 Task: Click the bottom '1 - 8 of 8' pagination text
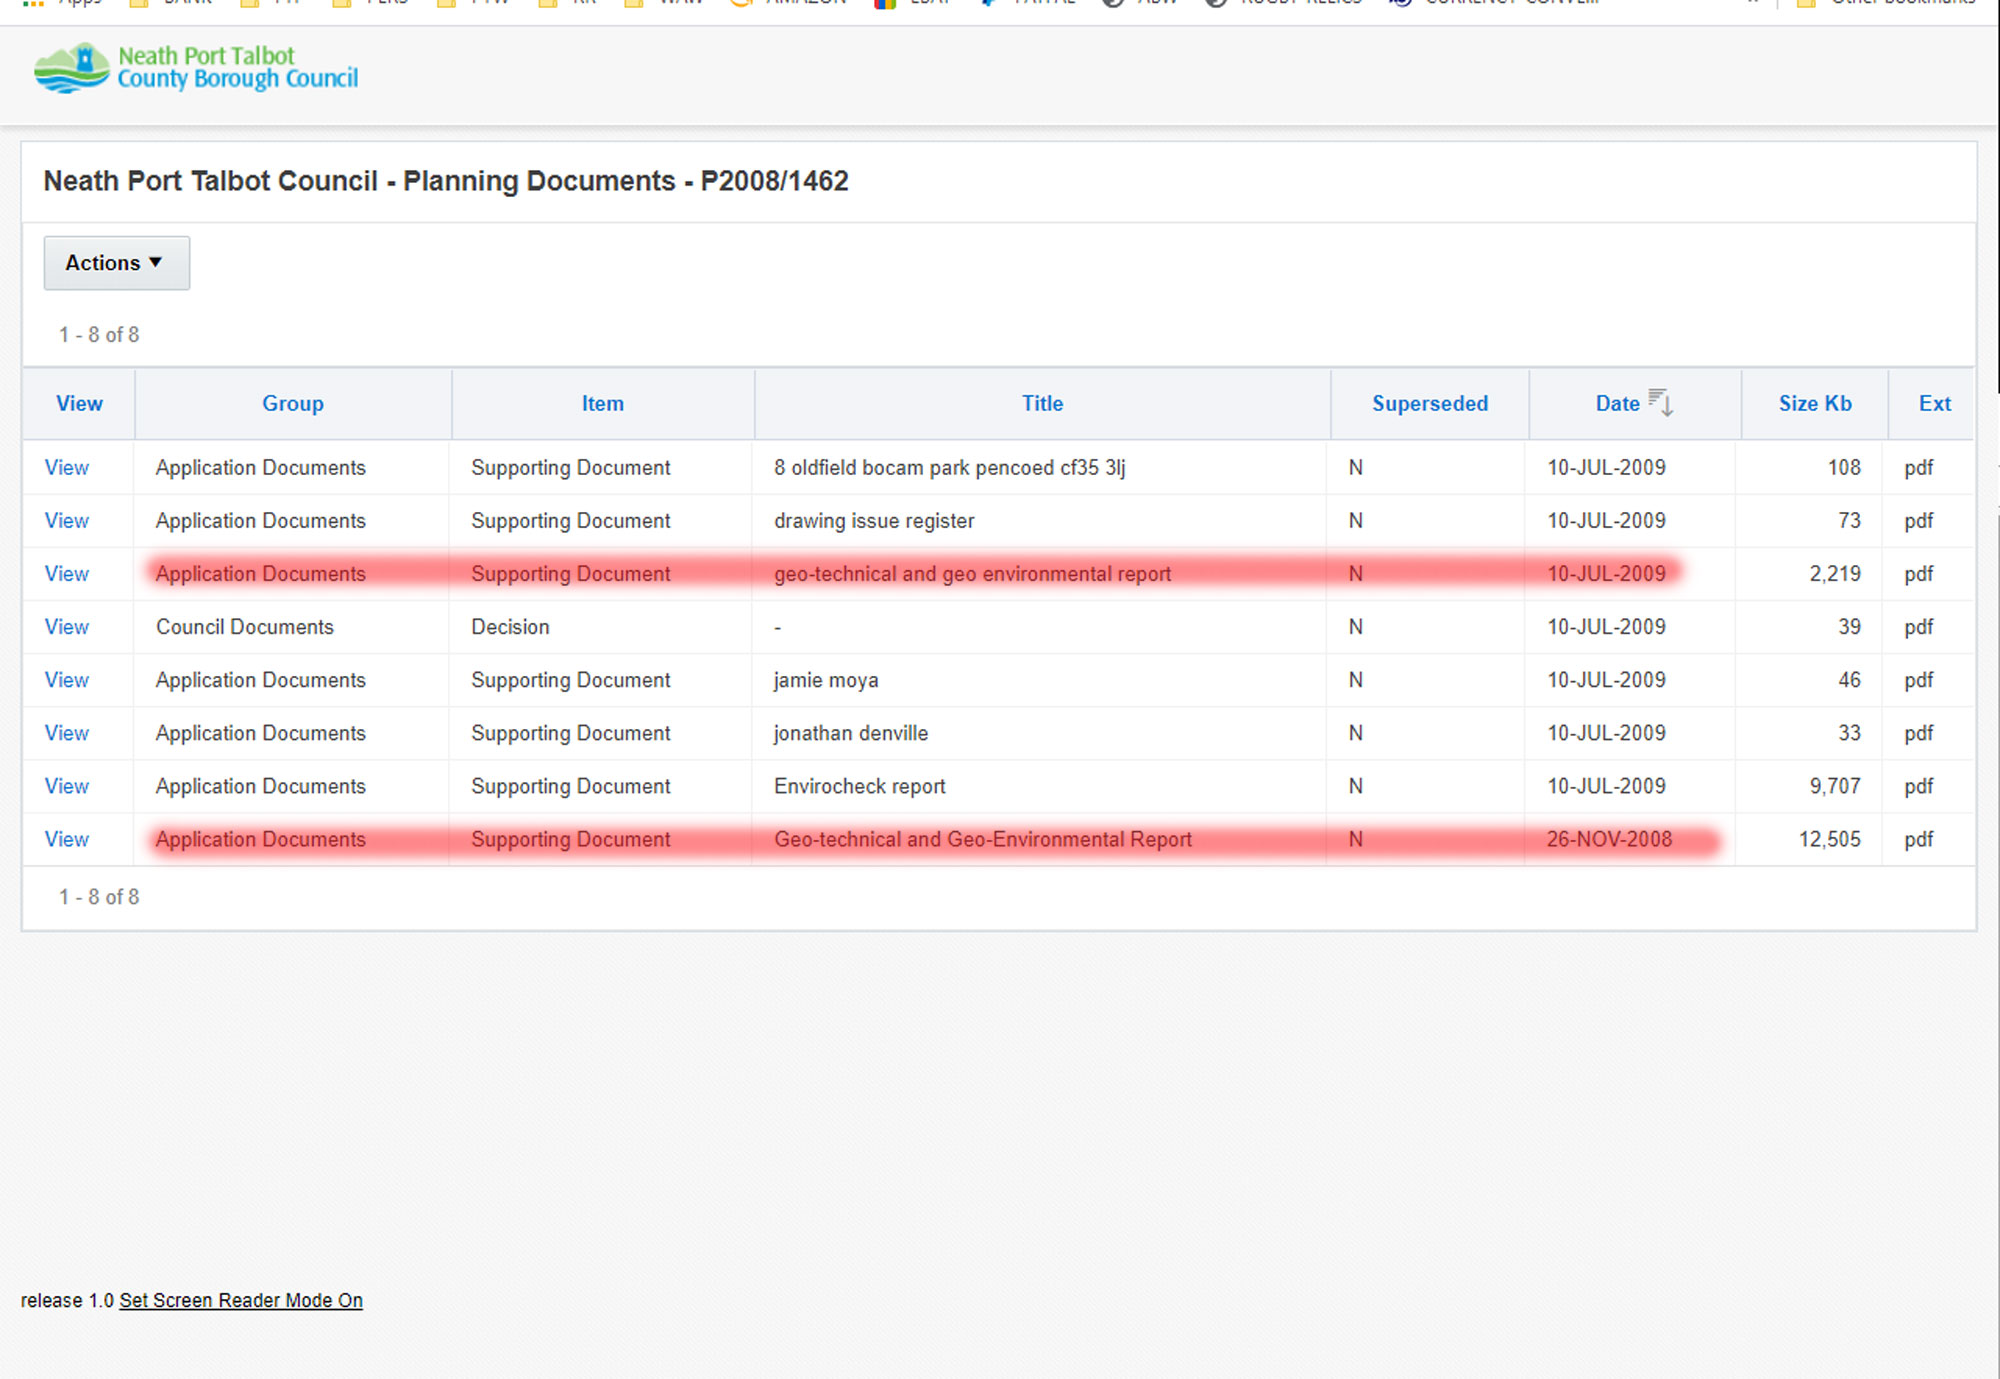pyautogui.click(x=99, y=897)
